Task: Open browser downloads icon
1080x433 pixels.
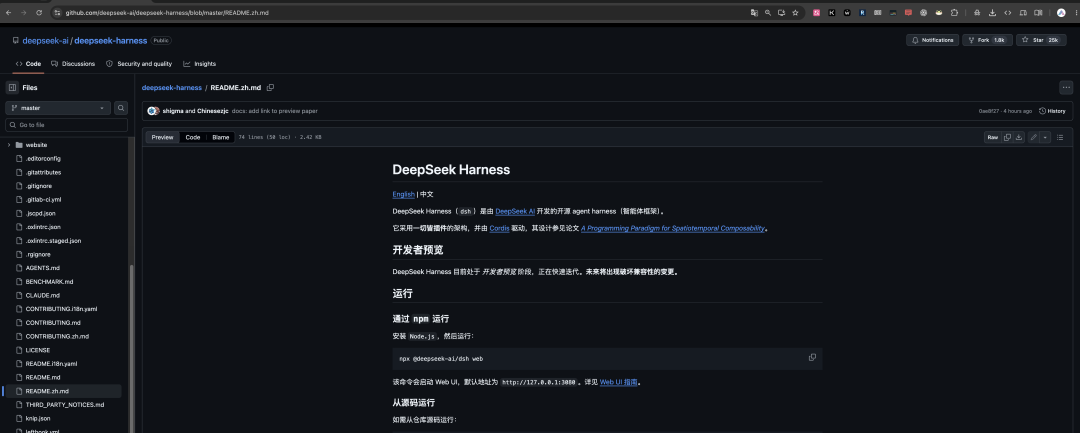Action: [993, 12]
